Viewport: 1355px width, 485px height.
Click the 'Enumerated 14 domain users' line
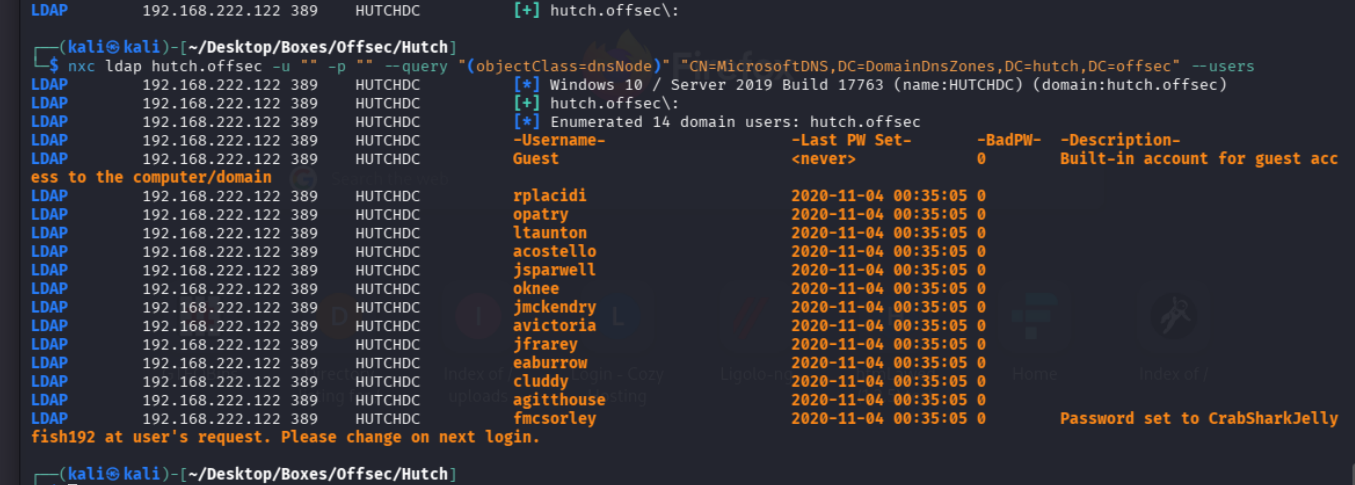tap(716, 122)
